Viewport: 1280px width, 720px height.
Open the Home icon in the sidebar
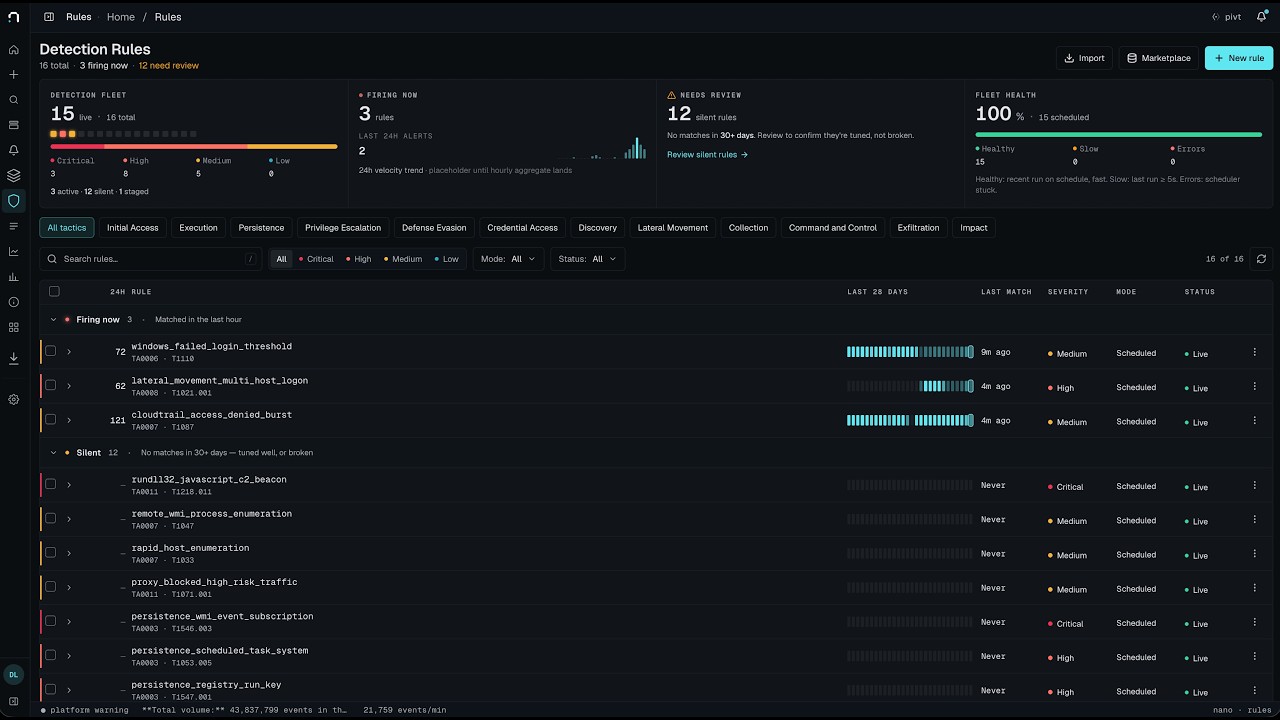(13, 49)
